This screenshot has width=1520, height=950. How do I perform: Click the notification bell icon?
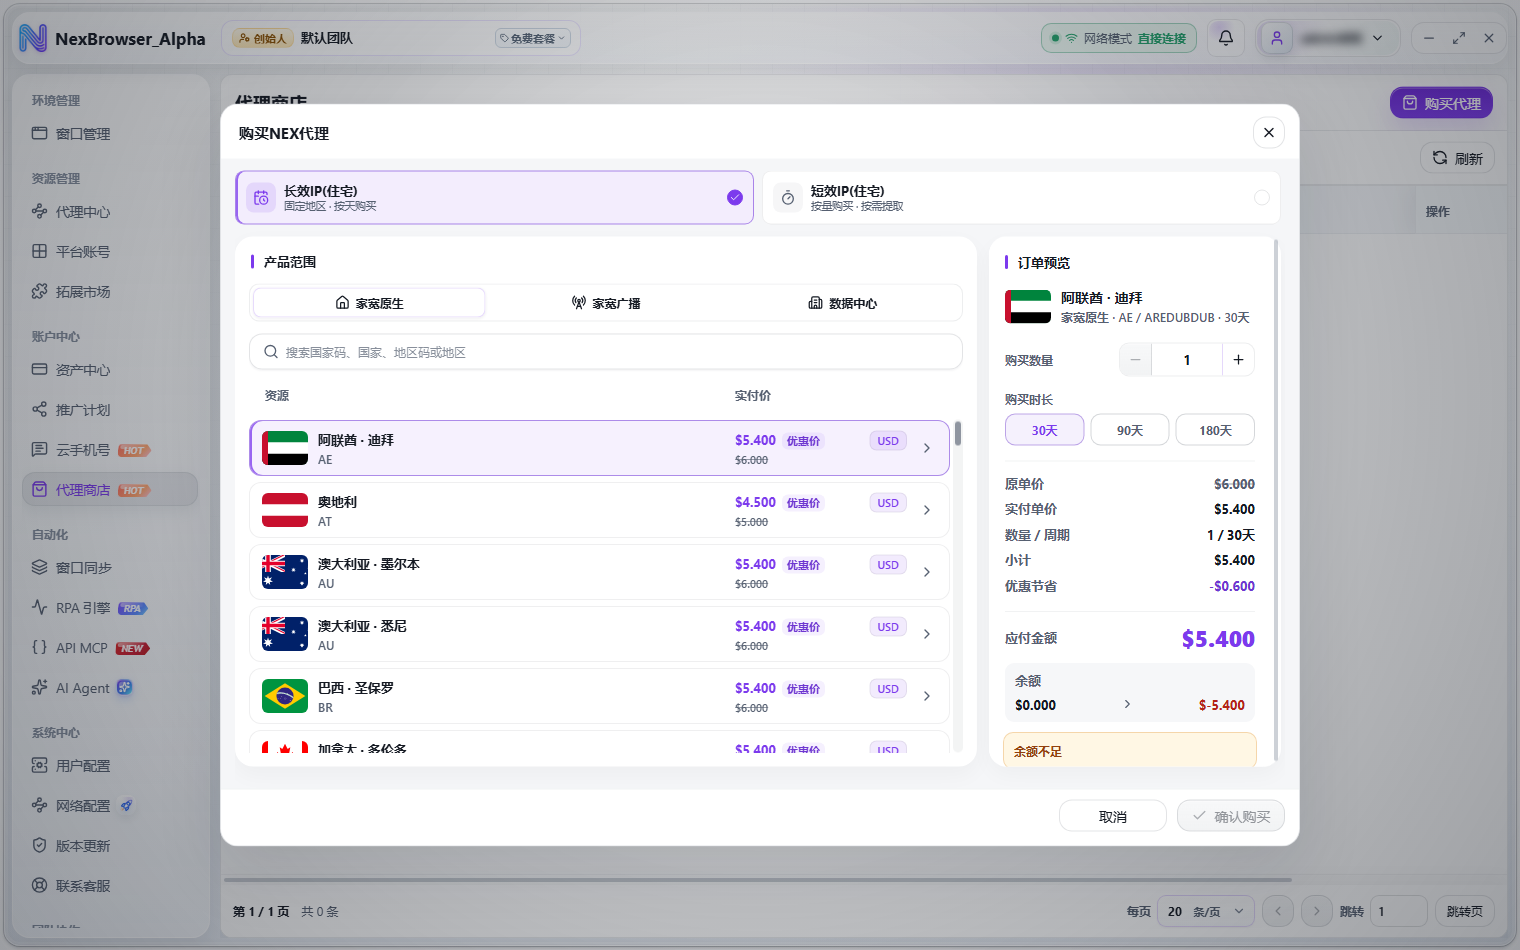[x=1226, y=38]
